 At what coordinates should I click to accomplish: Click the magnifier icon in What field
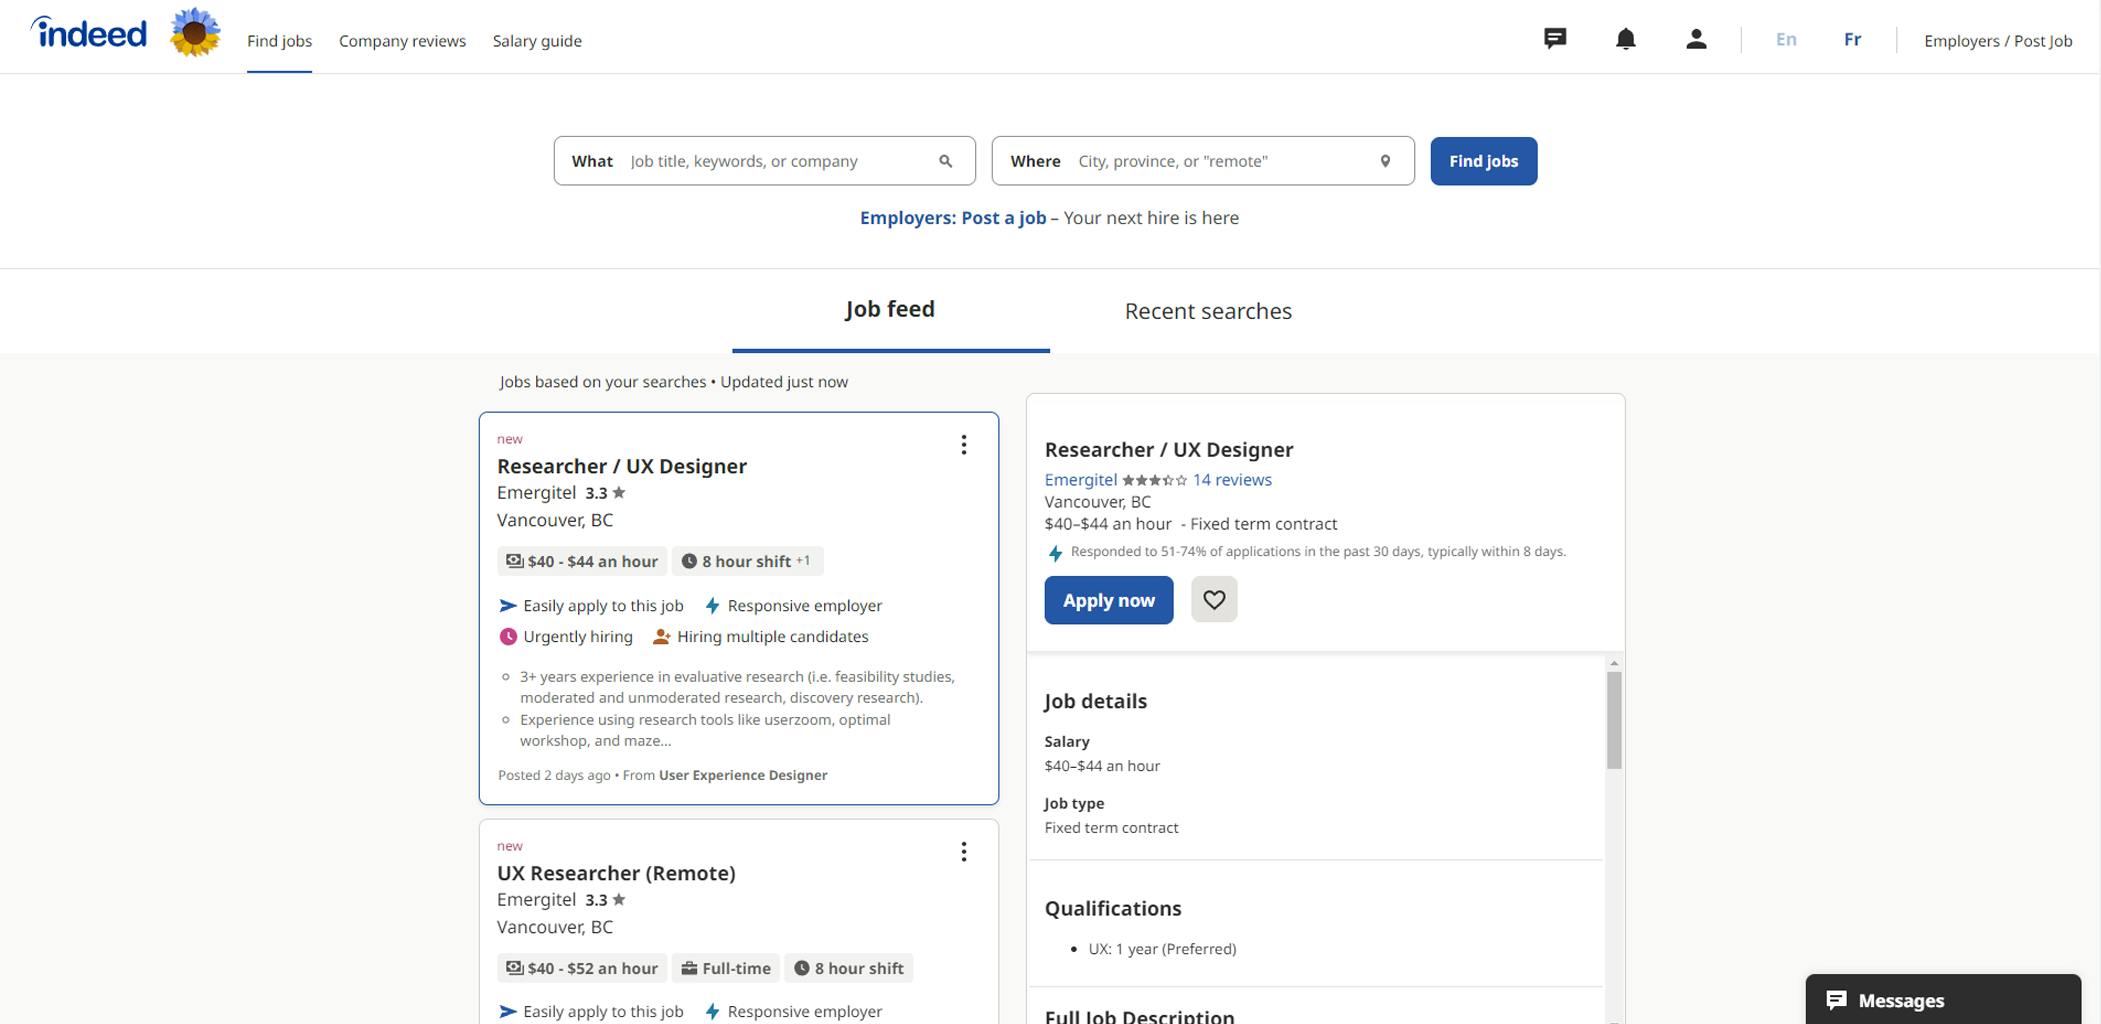[945, 161]
